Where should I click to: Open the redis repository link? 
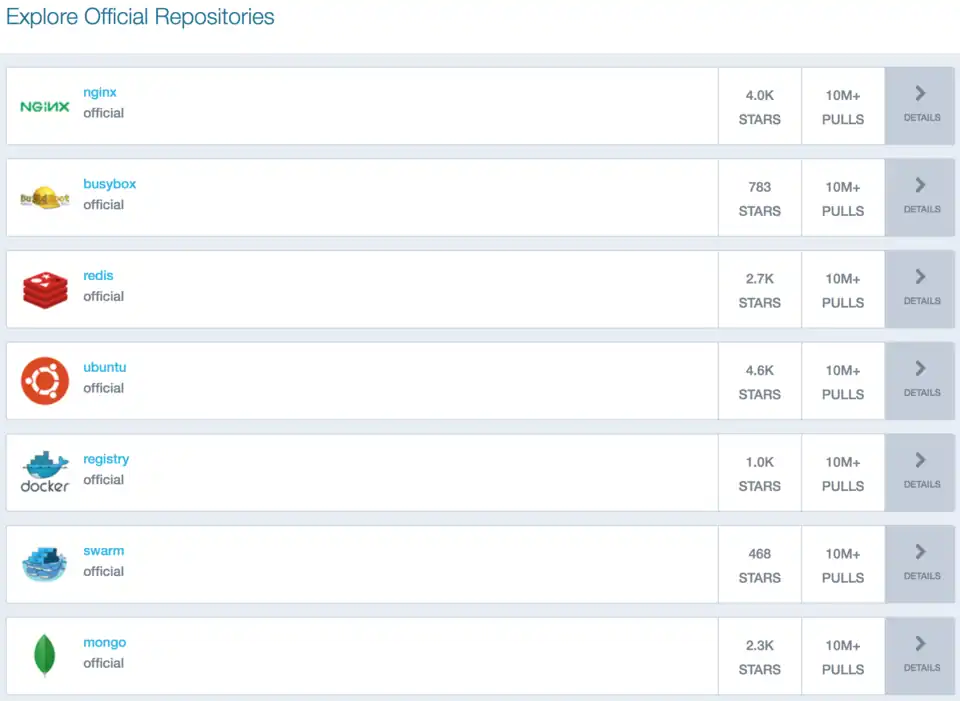(x=98, y=275)
